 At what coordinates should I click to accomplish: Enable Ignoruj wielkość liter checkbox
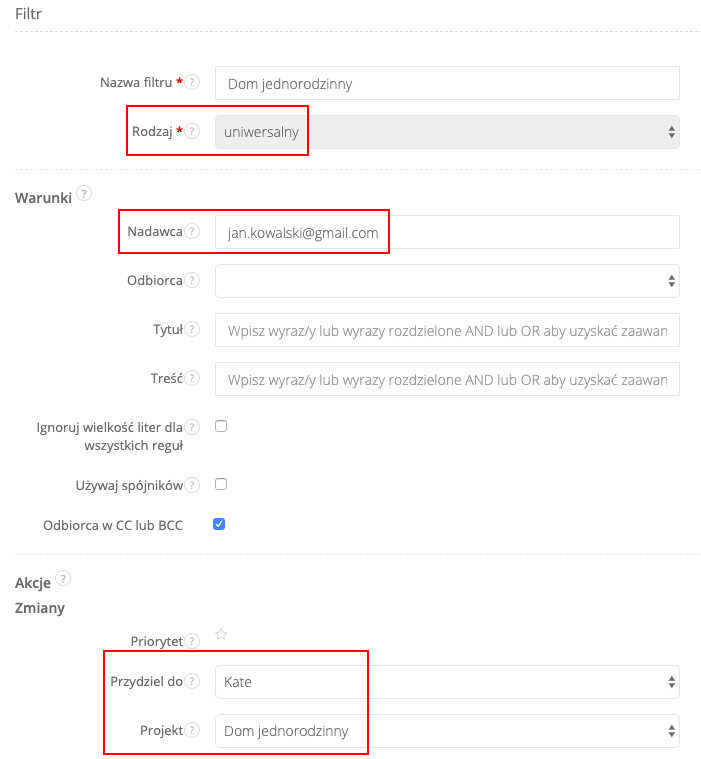pyautogui.click(x=221, y=425)
